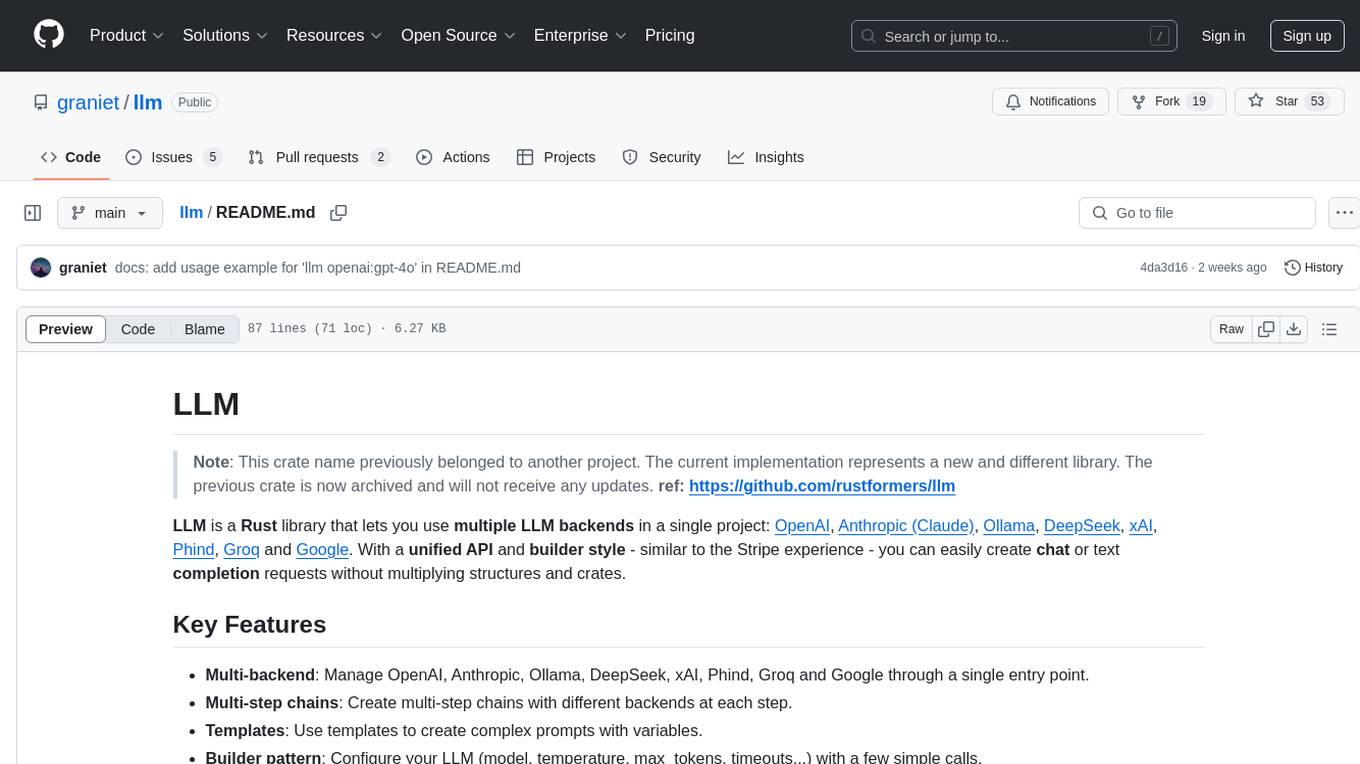
Task: Open the file History
Action: [x=1313, y=268]
